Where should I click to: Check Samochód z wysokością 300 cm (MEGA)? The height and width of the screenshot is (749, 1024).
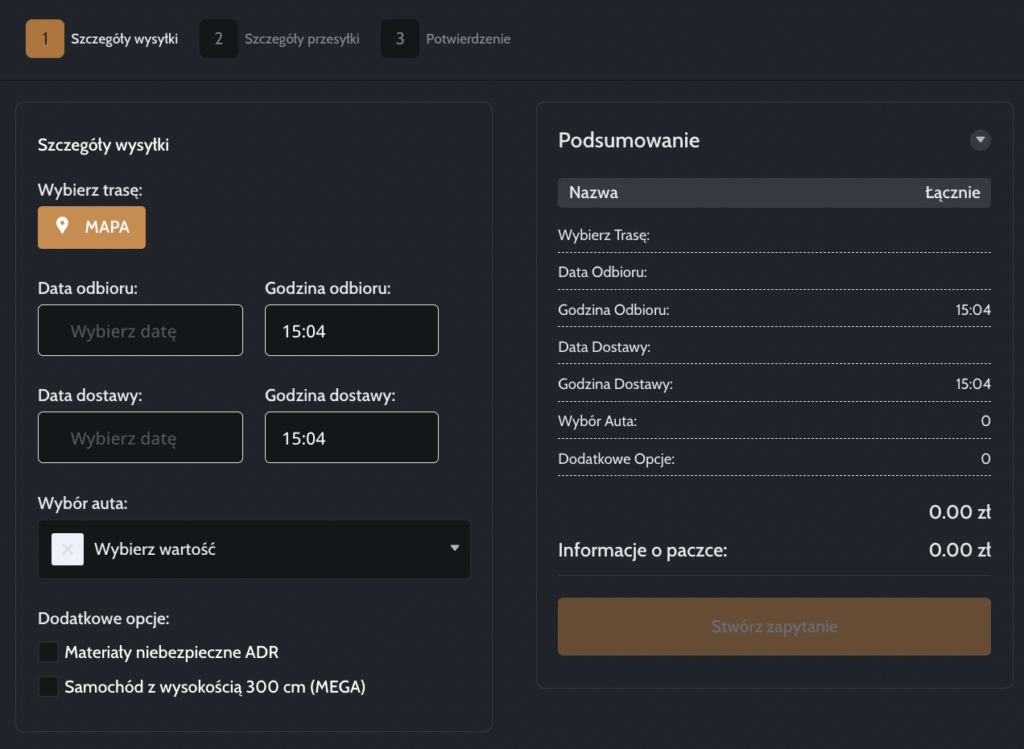(48, 687)
